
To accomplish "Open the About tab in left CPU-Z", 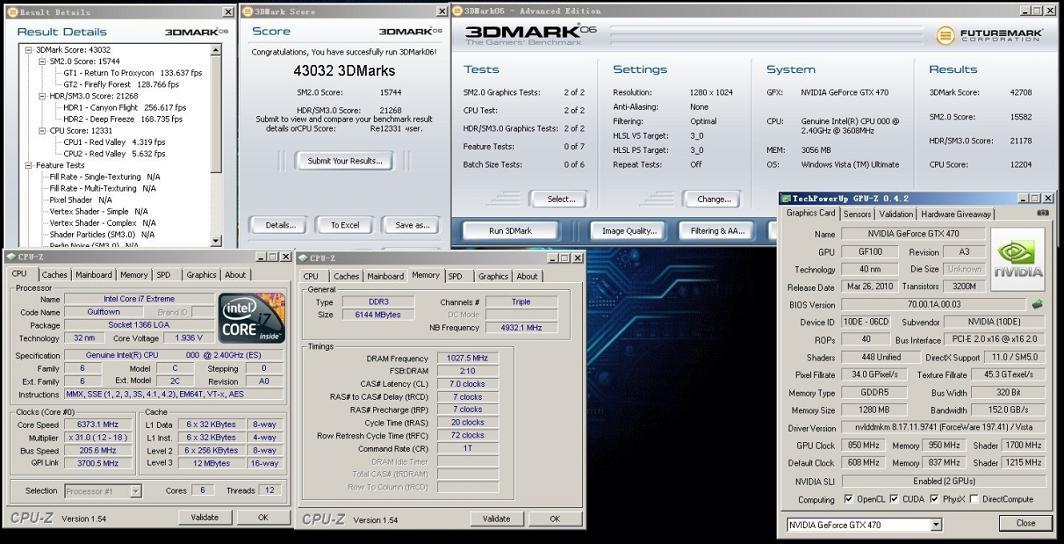I will click(x=235, y=275).
